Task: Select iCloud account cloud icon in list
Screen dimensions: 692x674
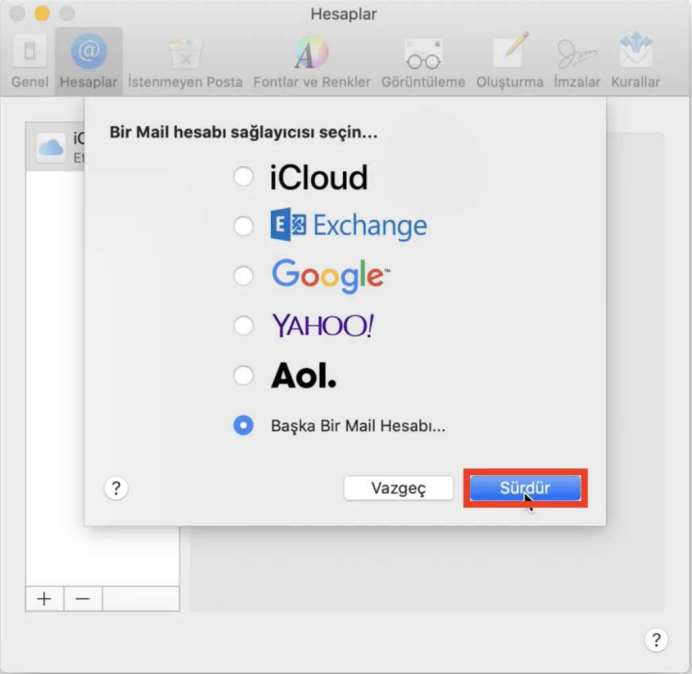Action: (51, 147)
